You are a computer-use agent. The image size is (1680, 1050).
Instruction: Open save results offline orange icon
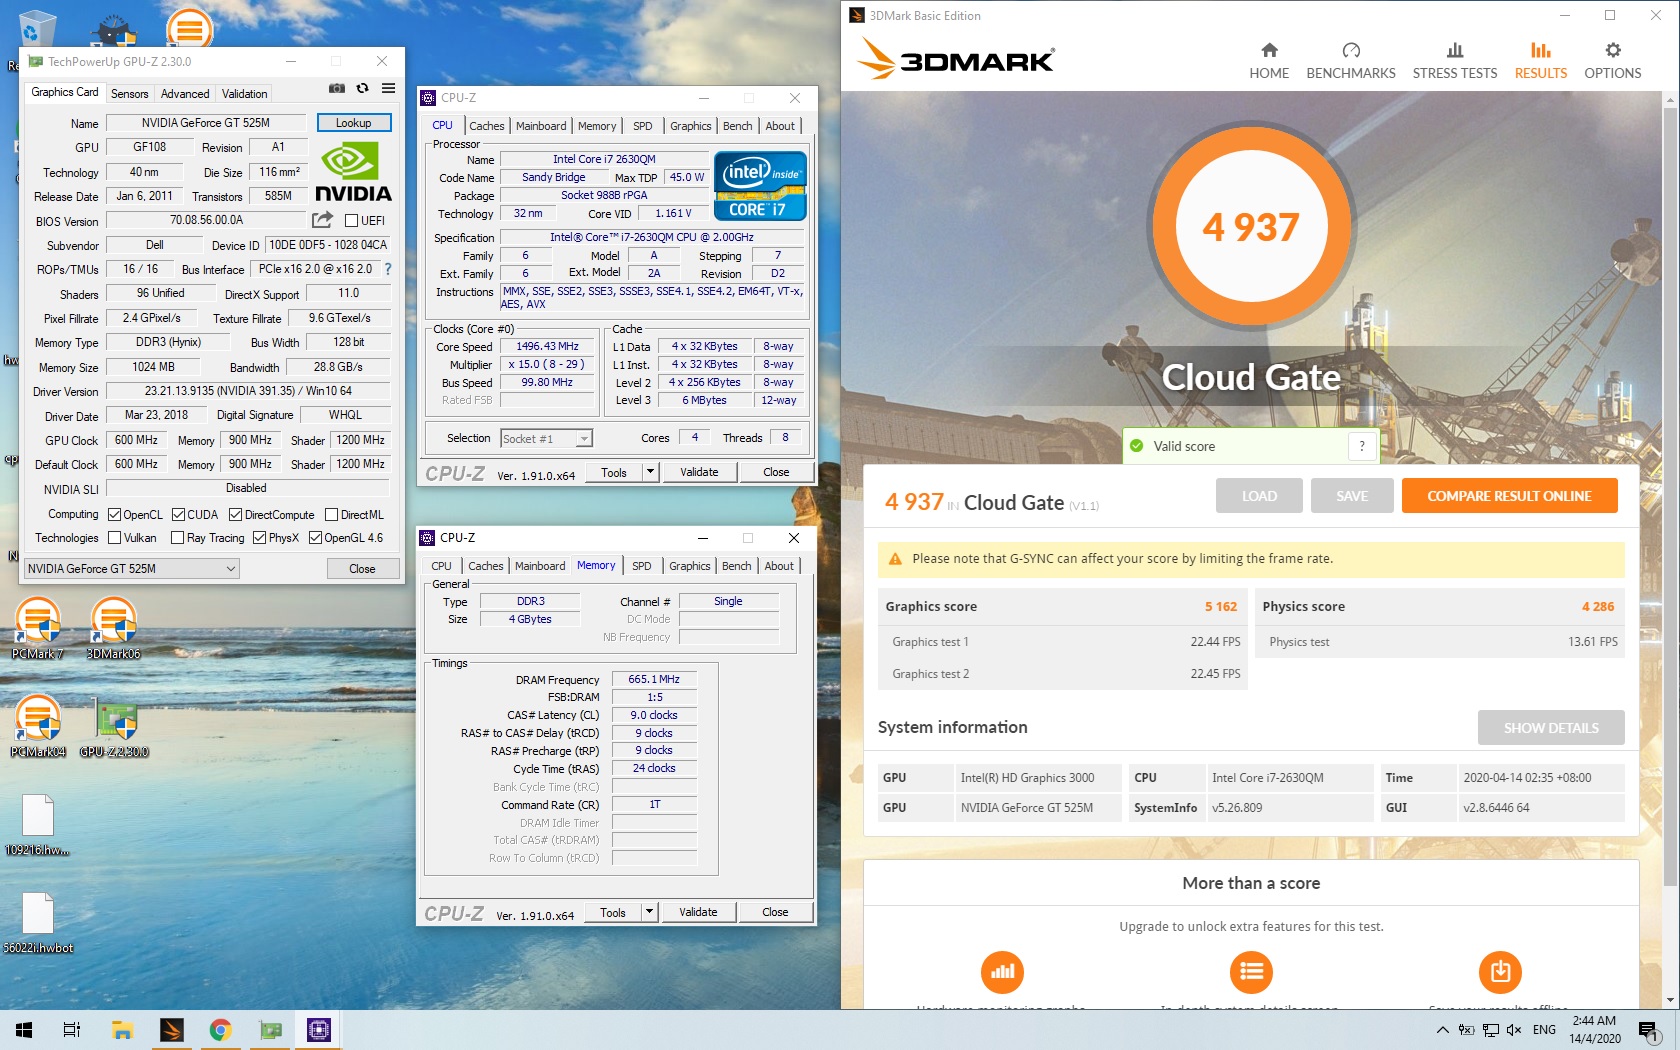click(x=1500, y=971)
